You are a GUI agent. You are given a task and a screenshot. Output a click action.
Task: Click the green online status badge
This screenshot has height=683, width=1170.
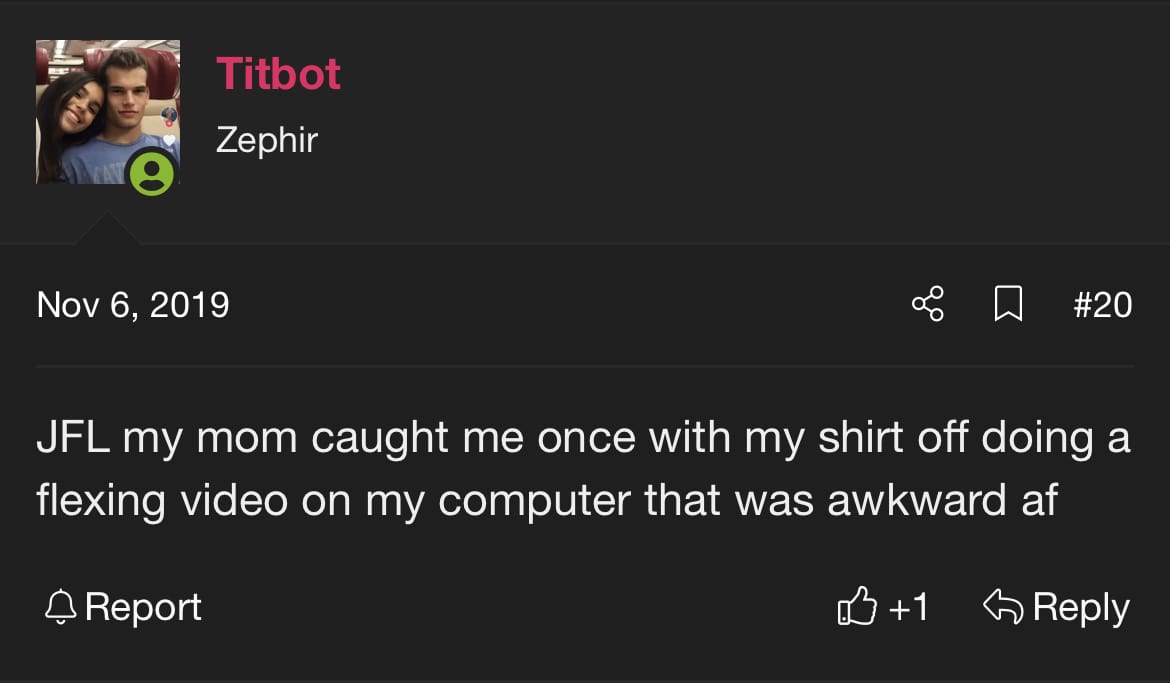(x=152, y=175)
